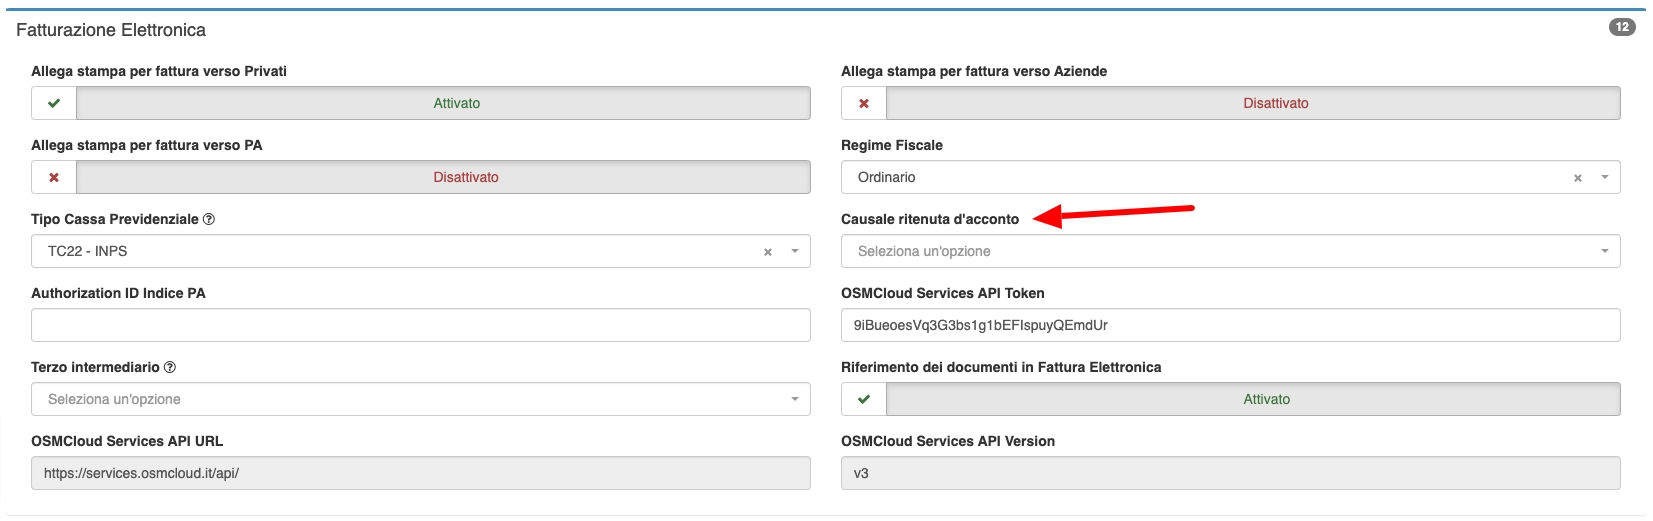Click the Fatturazione Elettronica section header
1653x521 pixels.
[111, 30]
